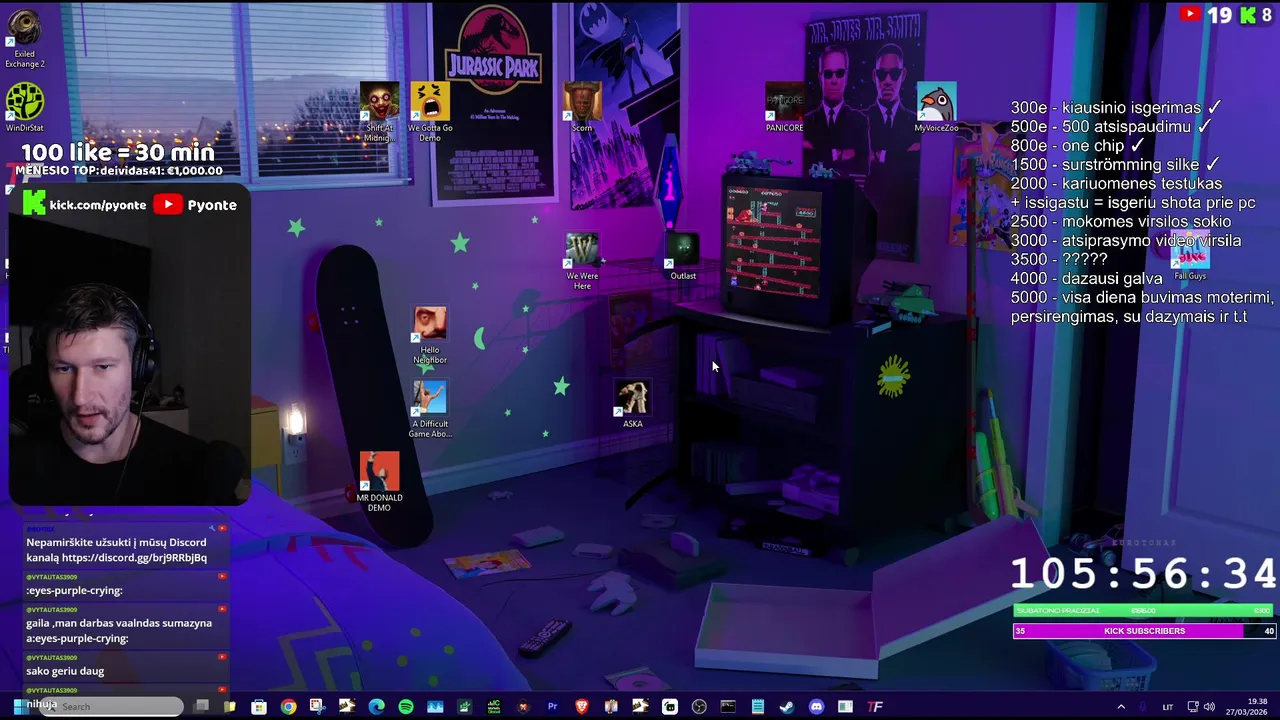
Task: Select the ASKA desktop icon
Action: (632, 404)
